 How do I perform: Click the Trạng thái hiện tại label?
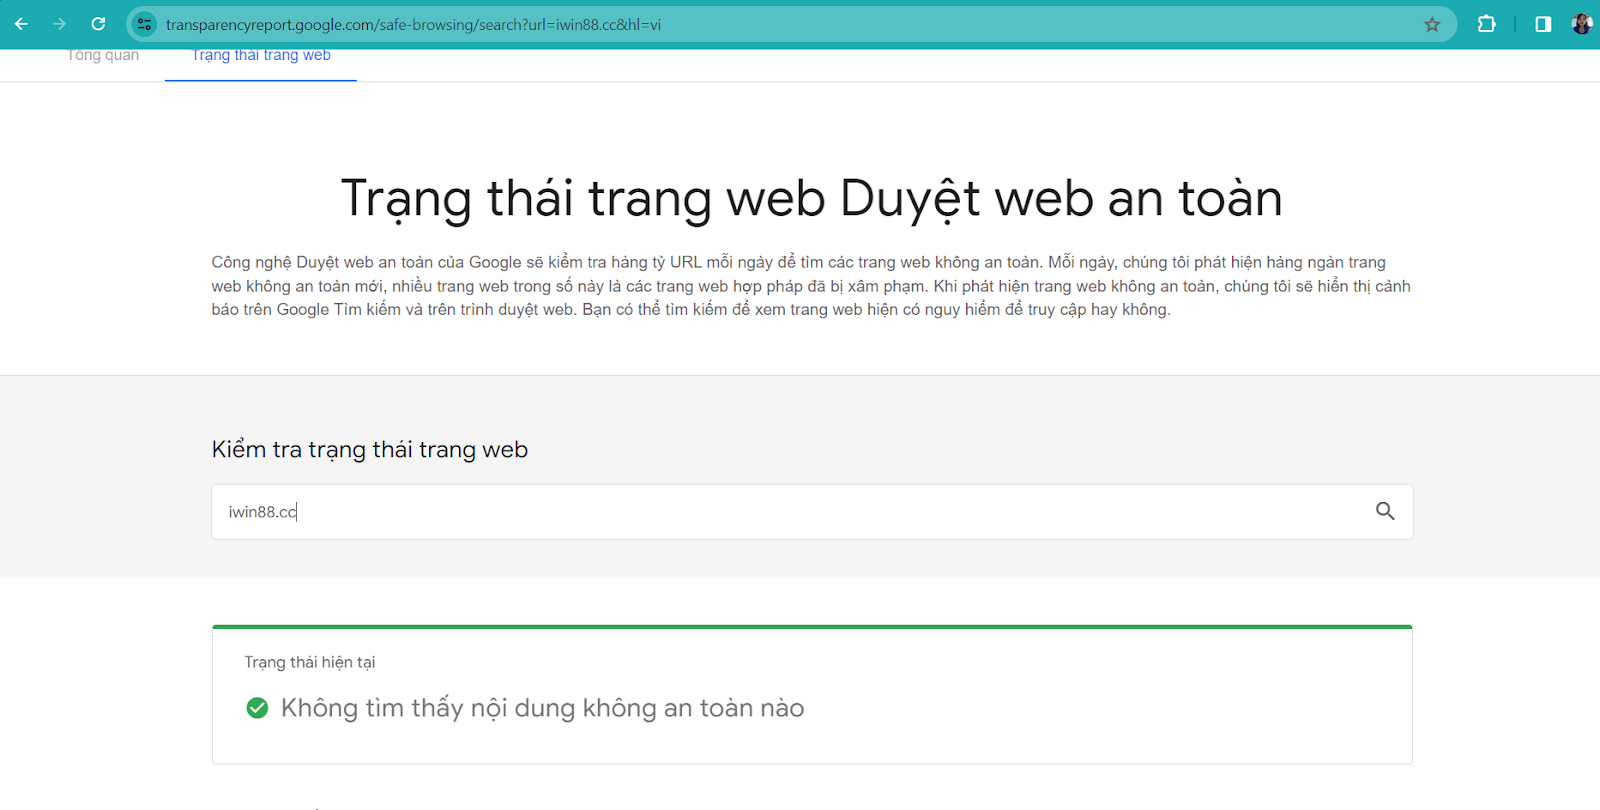pyautogui.click(x=310, y=662)
